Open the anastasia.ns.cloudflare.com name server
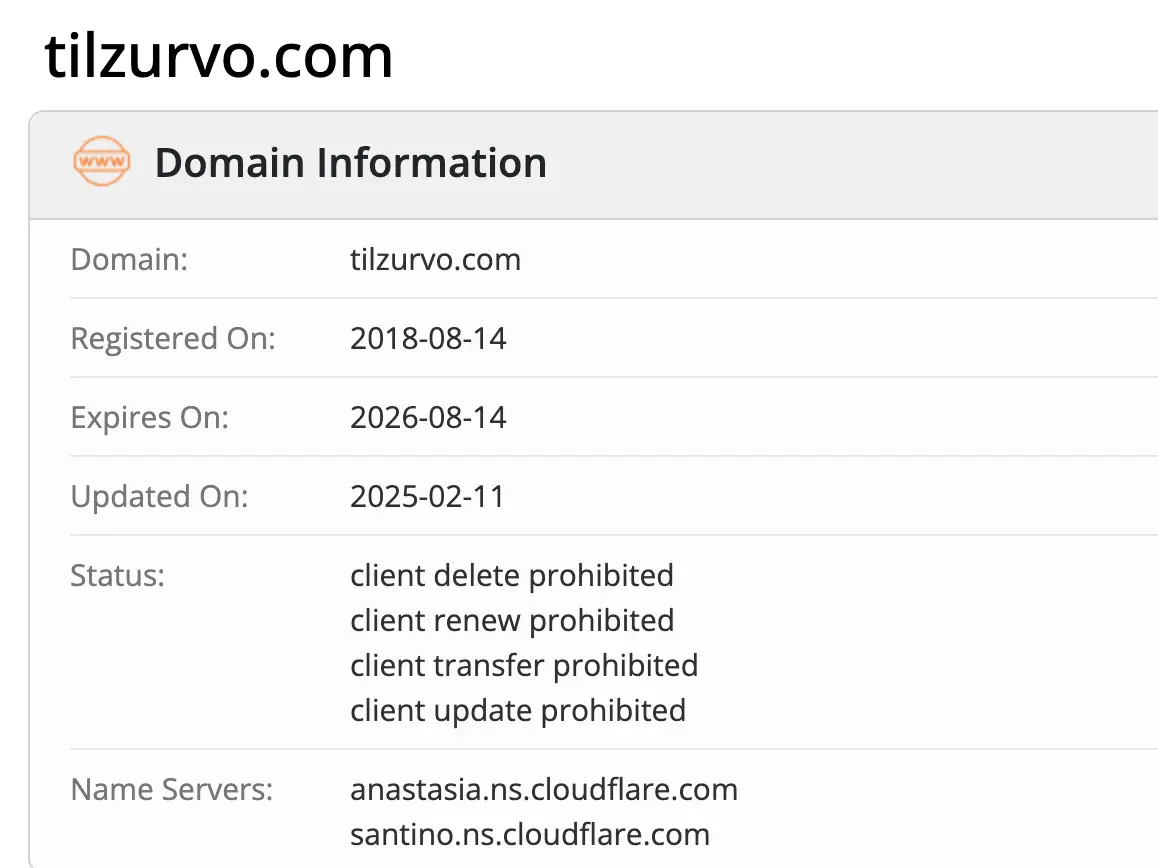The height and width of the screenshot is (868, 1158). coord(543,789)
